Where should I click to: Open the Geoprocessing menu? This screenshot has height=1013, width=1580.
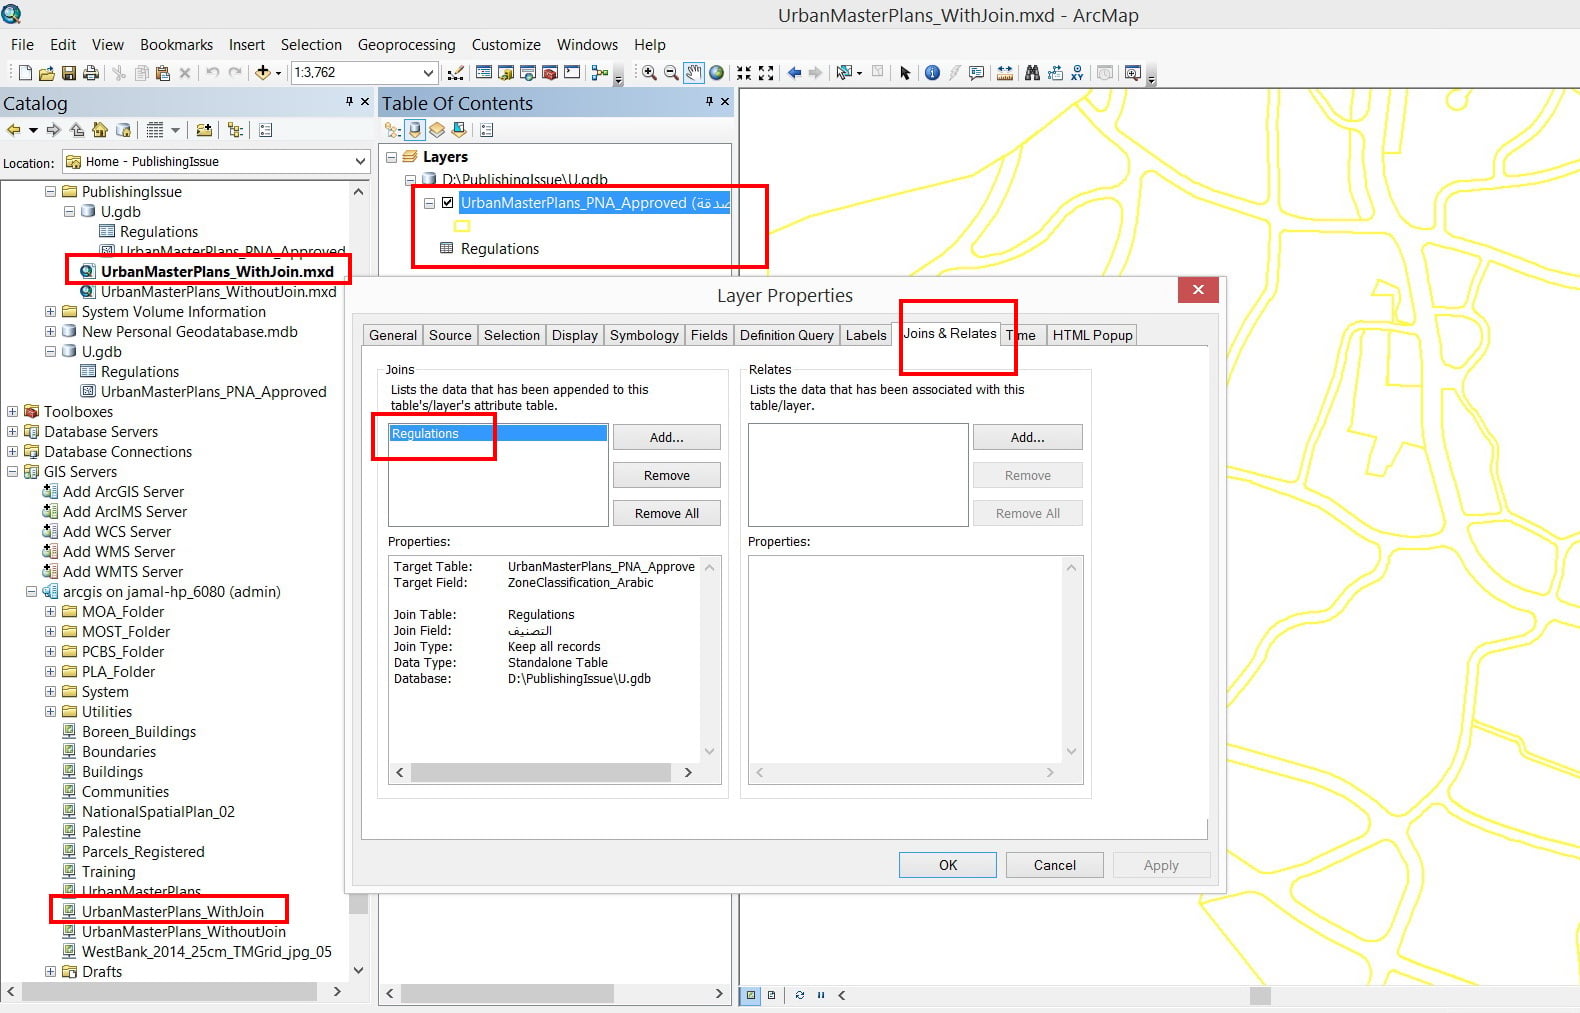pos(406,44)
